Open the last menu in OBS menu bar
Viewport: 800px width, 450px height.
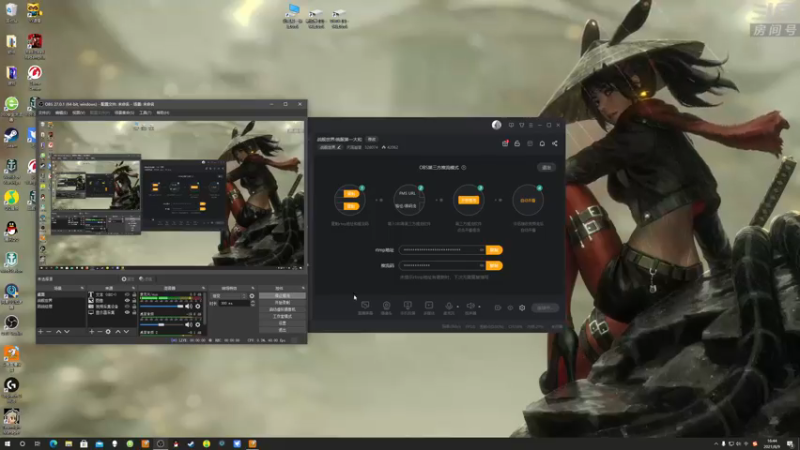tap(163, 113)
